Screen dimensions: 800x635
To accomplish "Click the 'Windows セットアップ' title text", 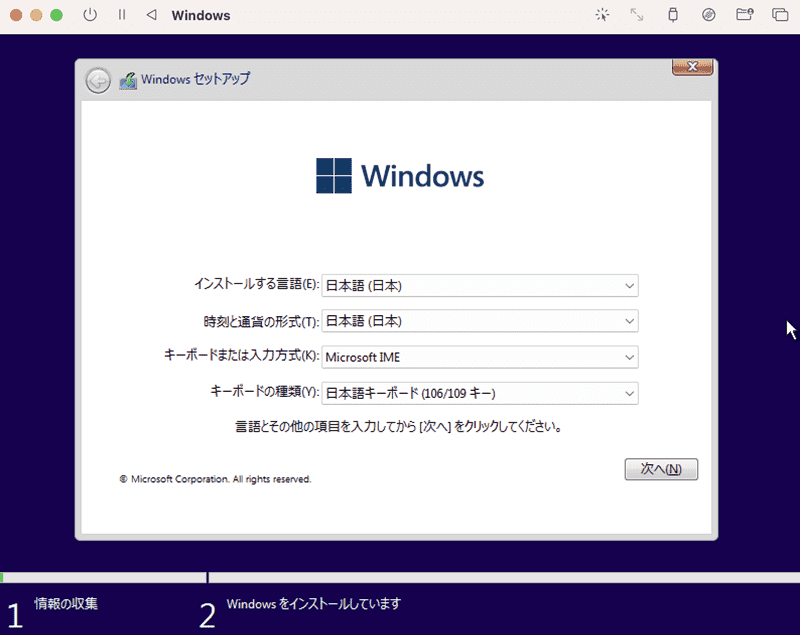I will coord(195,79).
